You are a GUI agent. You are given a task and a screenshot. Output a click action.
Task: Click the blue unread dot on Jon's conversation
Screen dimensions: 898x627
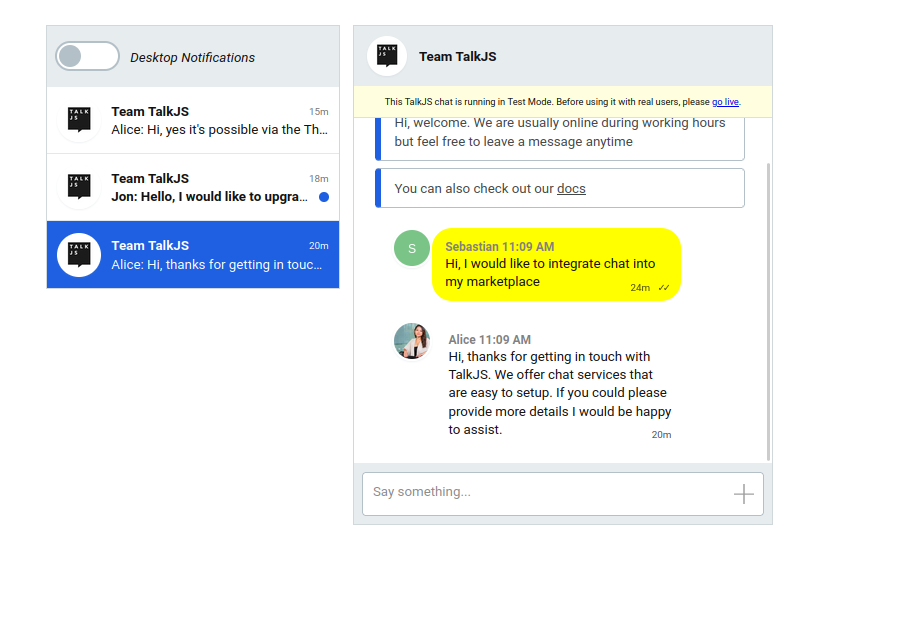(x=324, y=197)
